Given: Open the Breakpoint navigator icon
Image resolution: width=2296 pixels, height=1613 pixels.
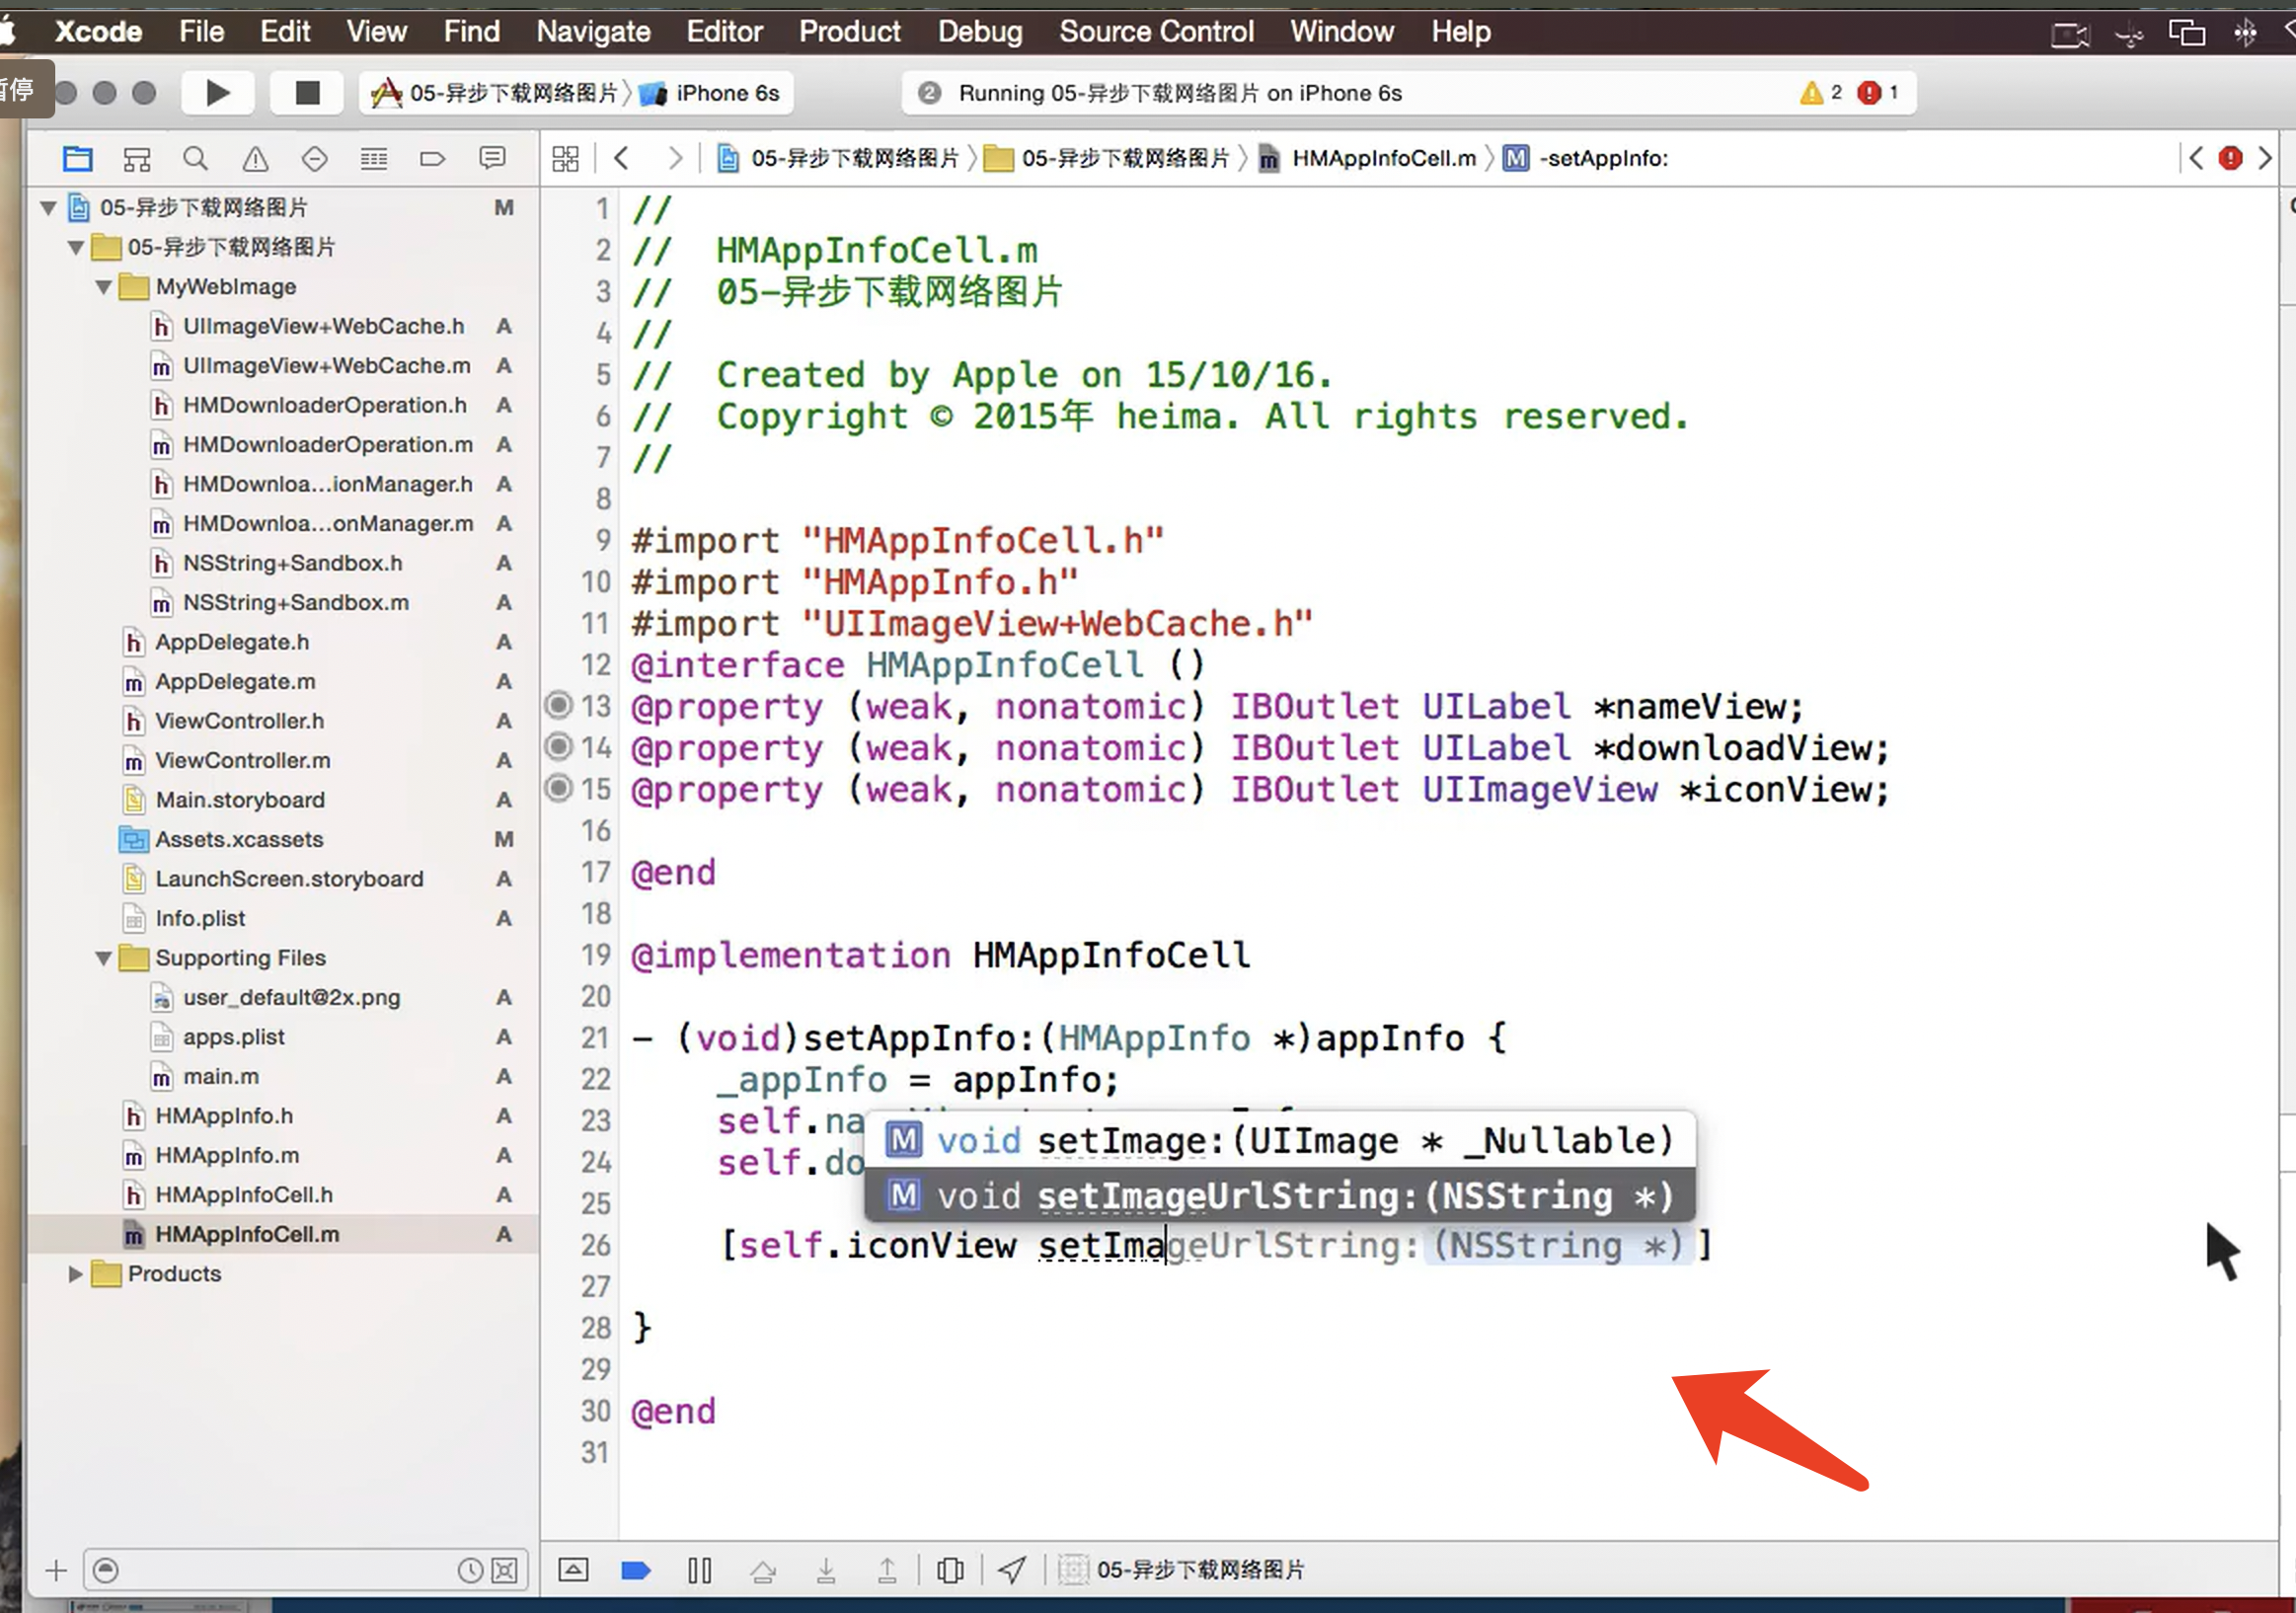Looking at the screenshot, I should [432, 158].
